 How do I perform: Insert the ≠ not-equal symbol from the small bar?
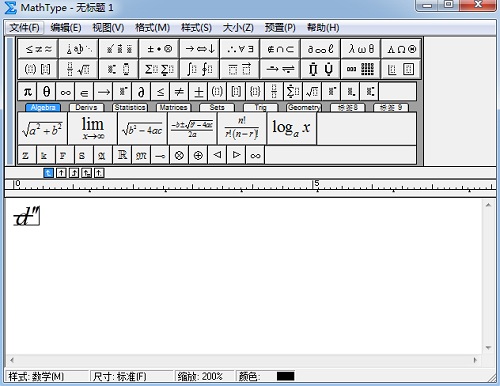179,91
